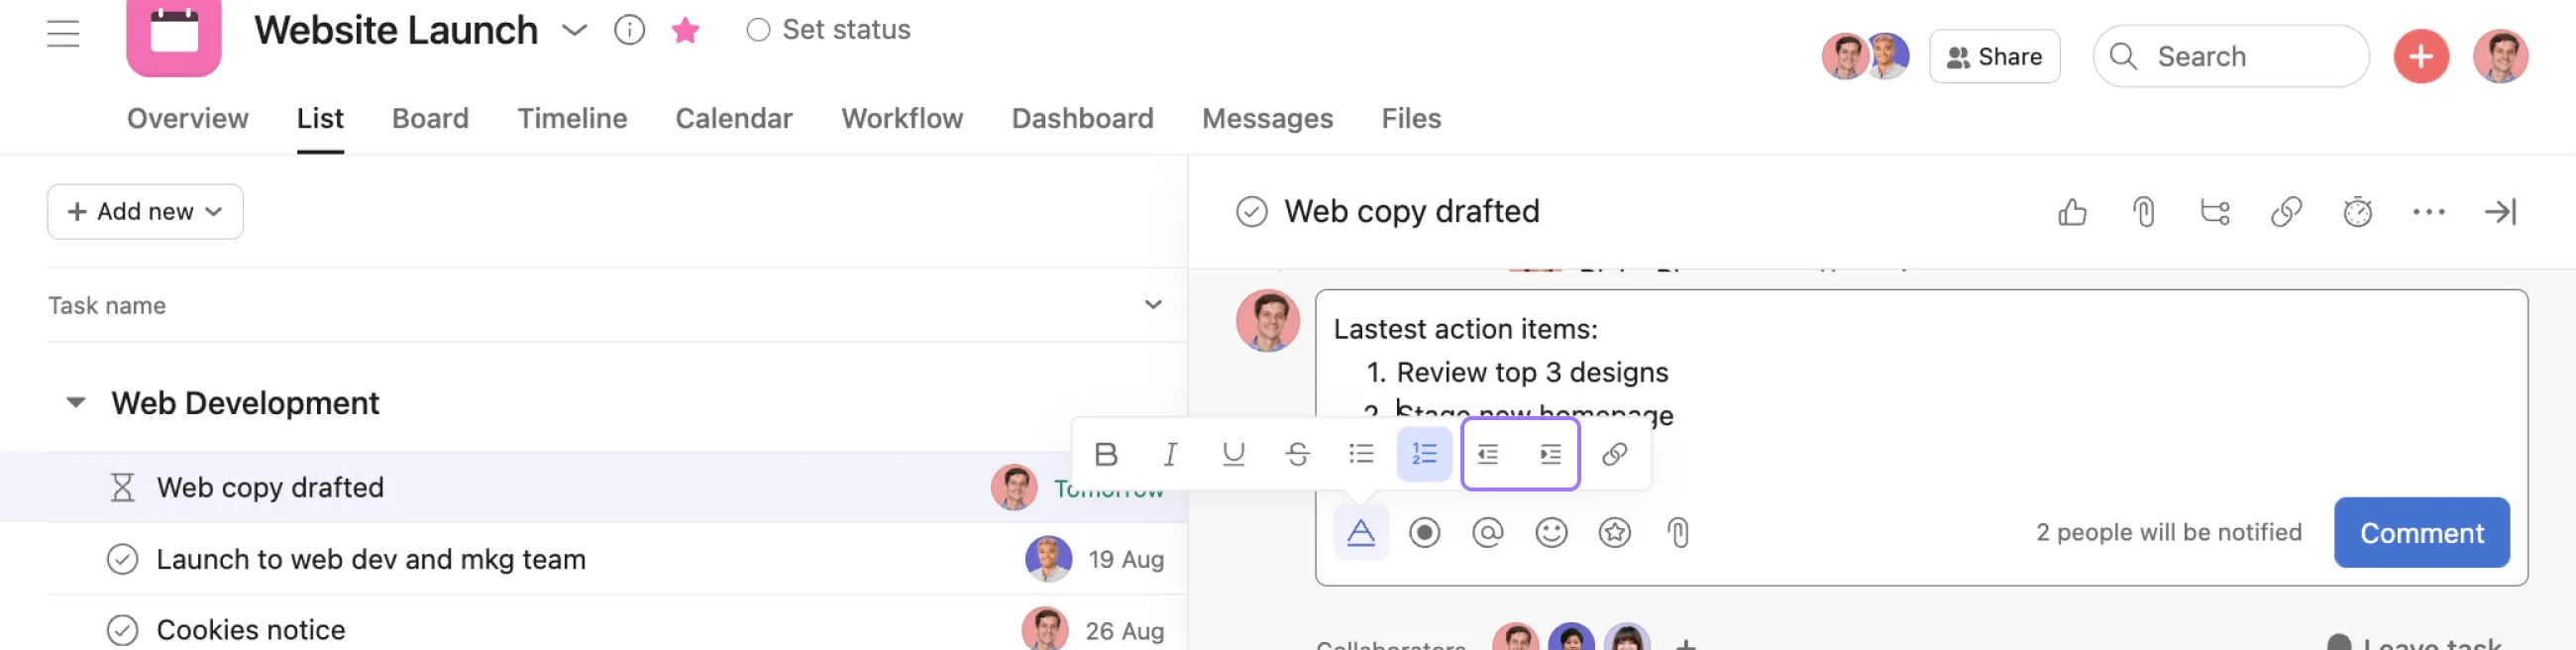This screenshot has width=2576, height=650.
Task: Switch to the Board tab
Action: tap(430, 118)
